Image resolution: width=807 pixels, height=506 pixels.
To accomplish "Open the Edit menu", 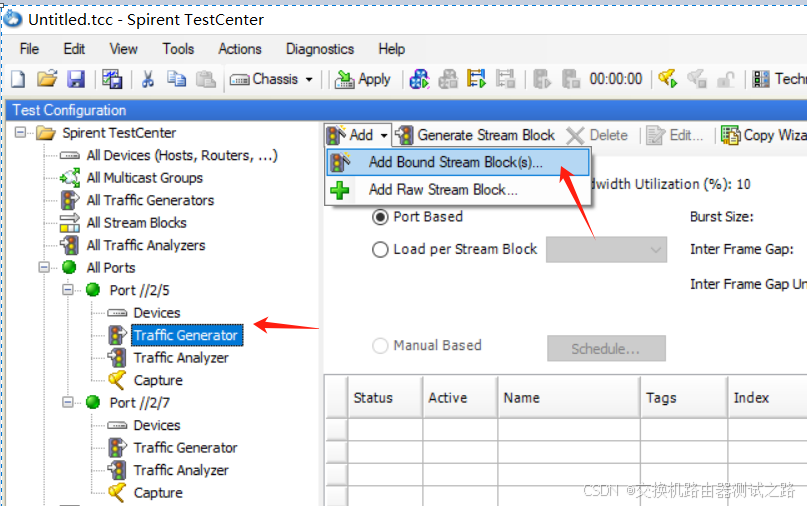I will click(74, 49).
